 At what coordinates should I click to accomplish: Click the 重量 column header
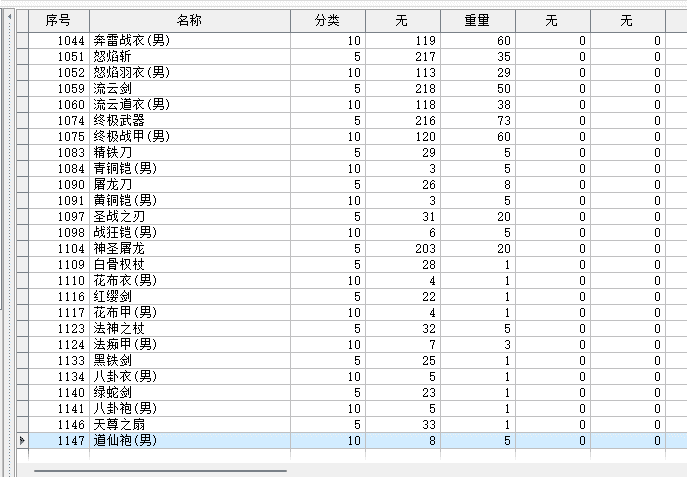(478, 21)
